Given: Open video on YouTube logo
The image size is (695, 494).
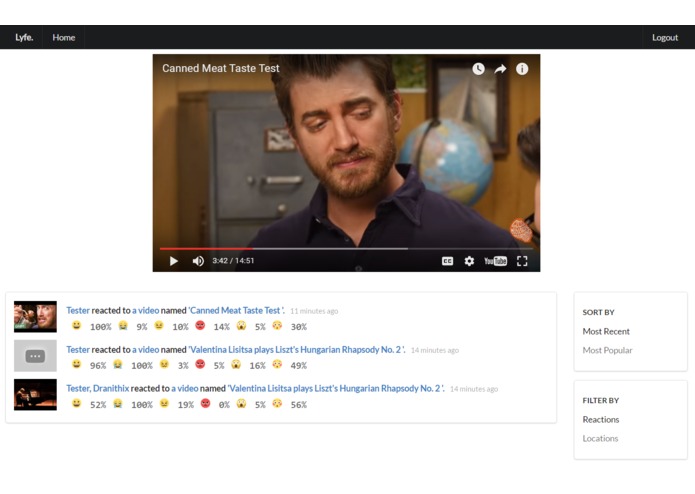Looking at the screenshot, I should (x=495, y=261).
